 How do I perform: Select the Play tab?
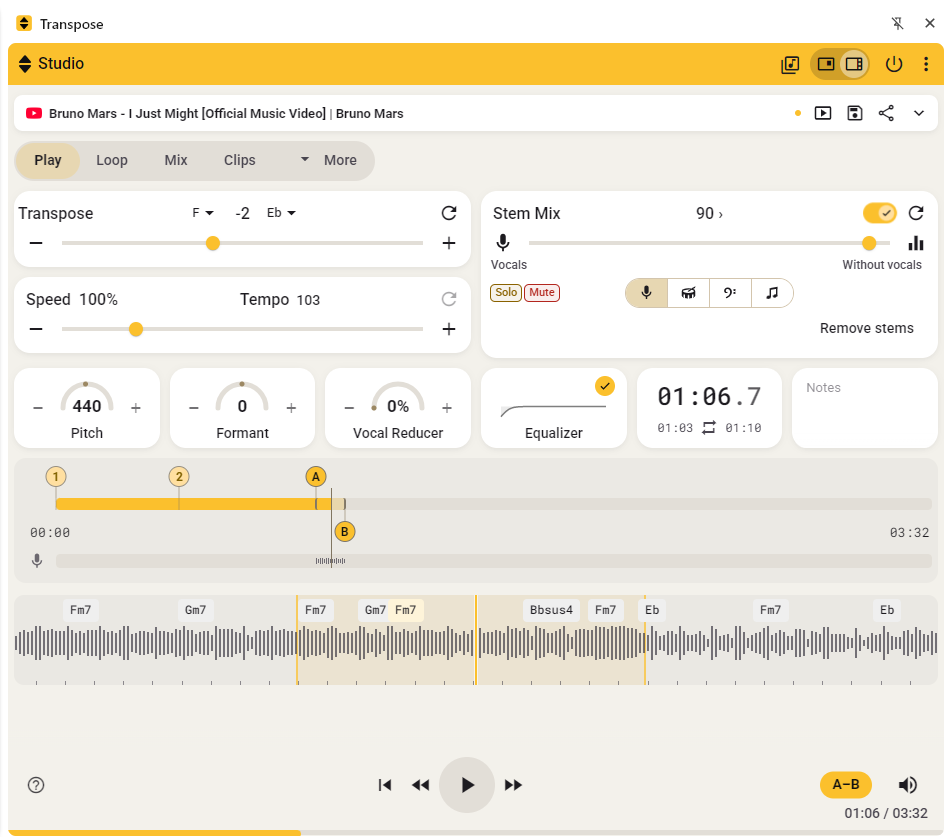tap(48, 161)
